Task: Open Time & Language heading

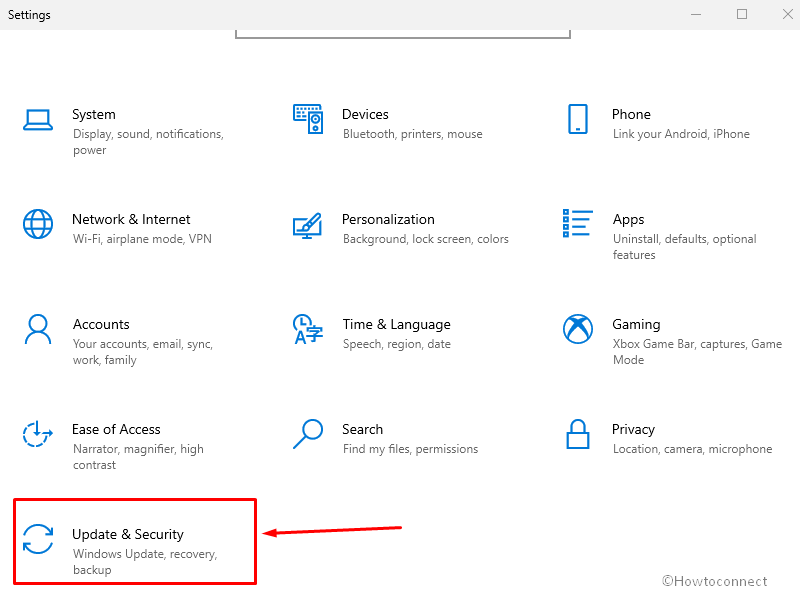Action: (396, 324)
